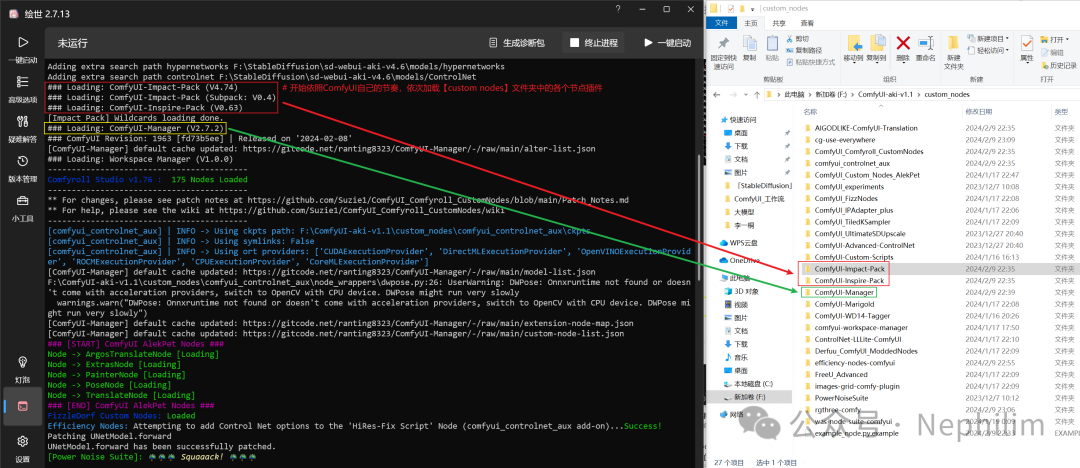Open quick access toolbar dropdown arrow in Explorer title

pos(753,8)
